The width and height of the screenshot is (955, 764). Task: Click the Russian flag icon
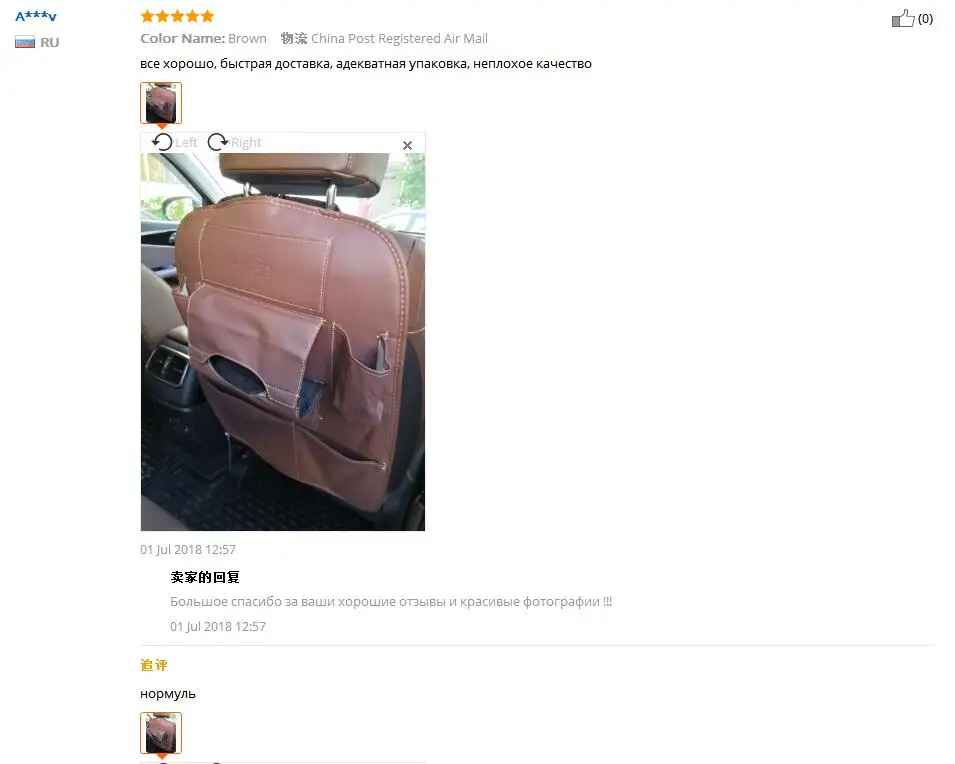(25, 42)
